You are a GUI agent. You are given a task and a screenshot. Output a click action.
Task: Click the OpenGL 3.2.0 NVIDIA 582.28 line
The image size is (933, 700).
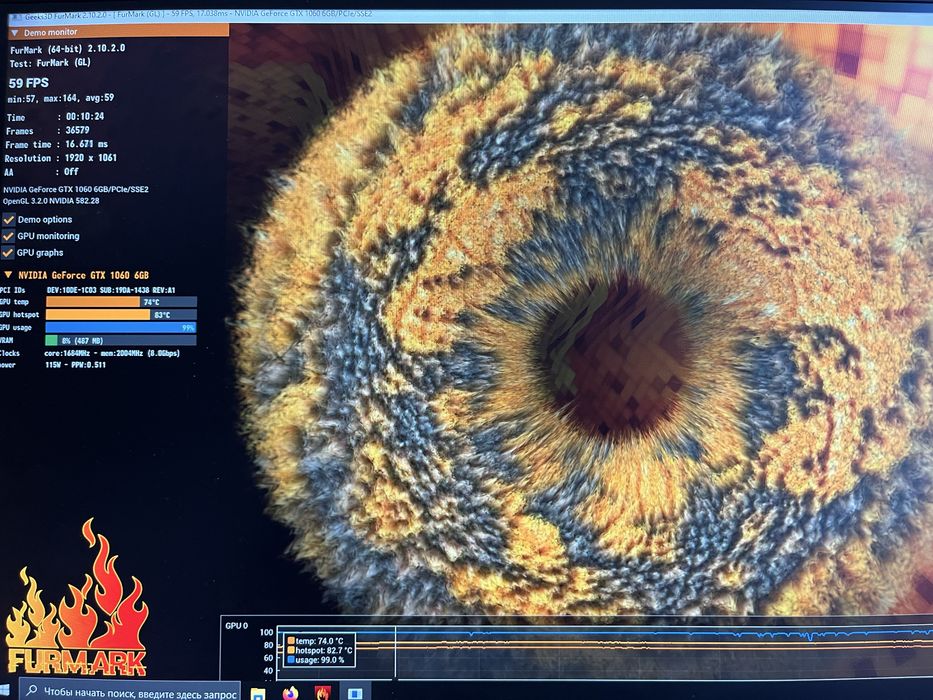tap(51, 201)
